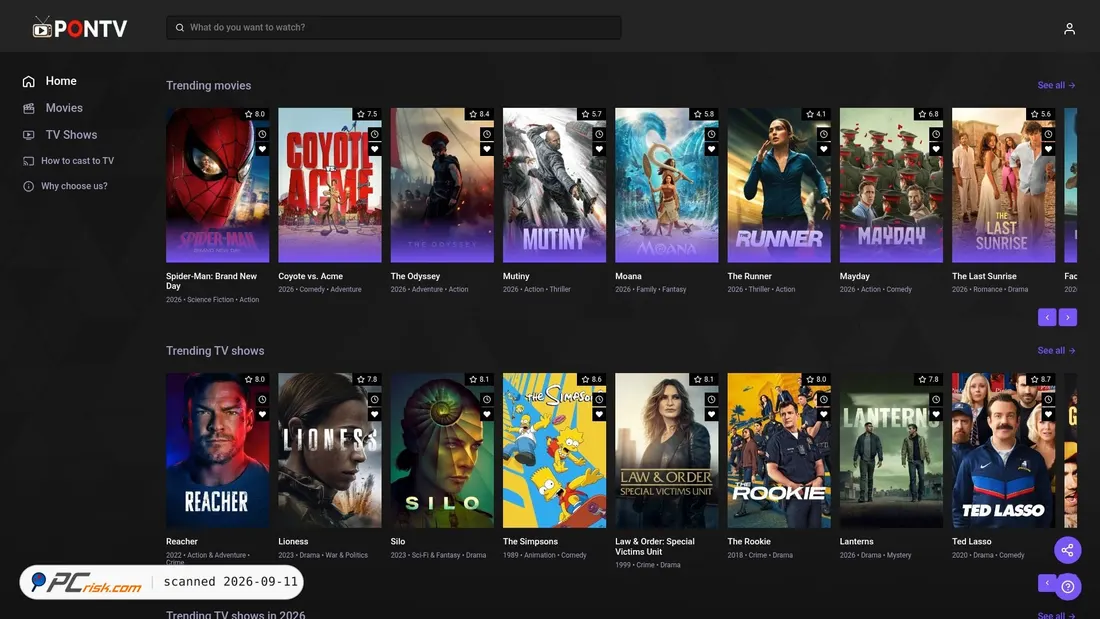The height and width of the screenshot is (619, 1100).
Task: Open the Mayday movie poster
Action: (x=891, y=185)
